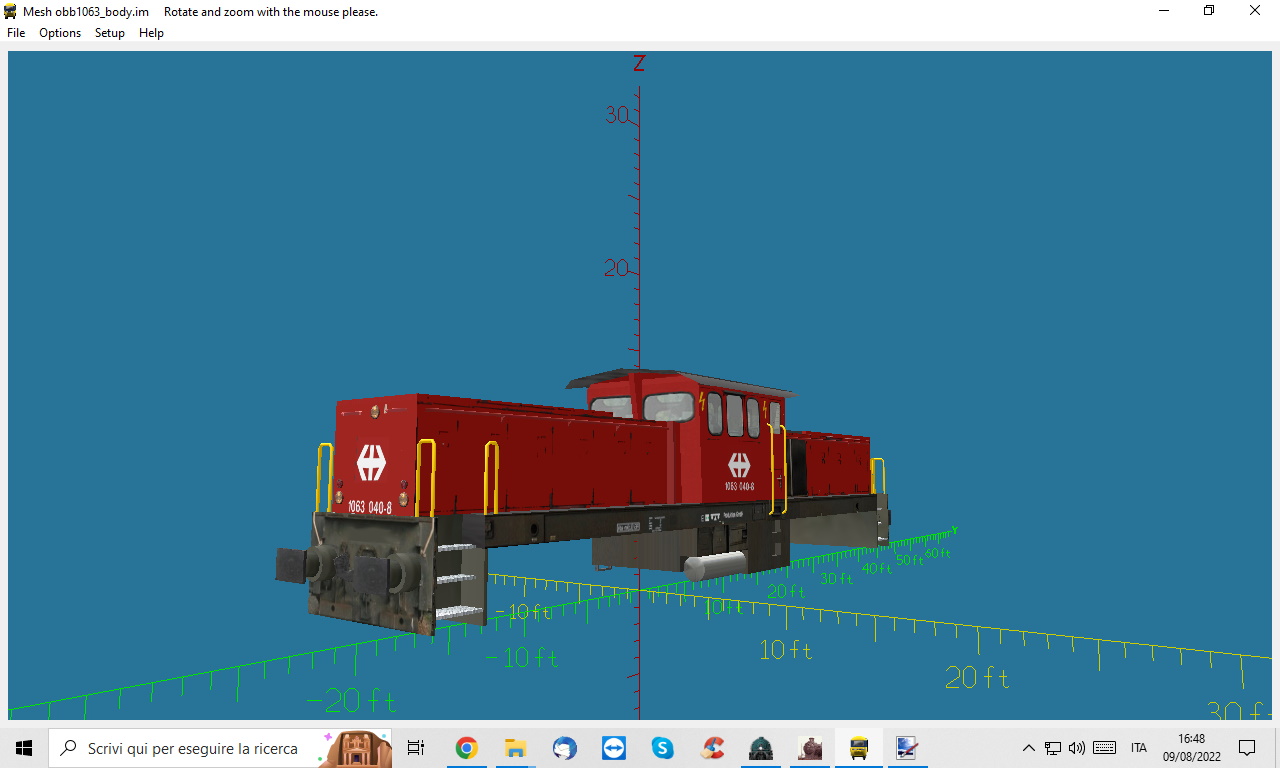Open the Windows Start menu
The image size is (1280, 768).
coord(24,748)
